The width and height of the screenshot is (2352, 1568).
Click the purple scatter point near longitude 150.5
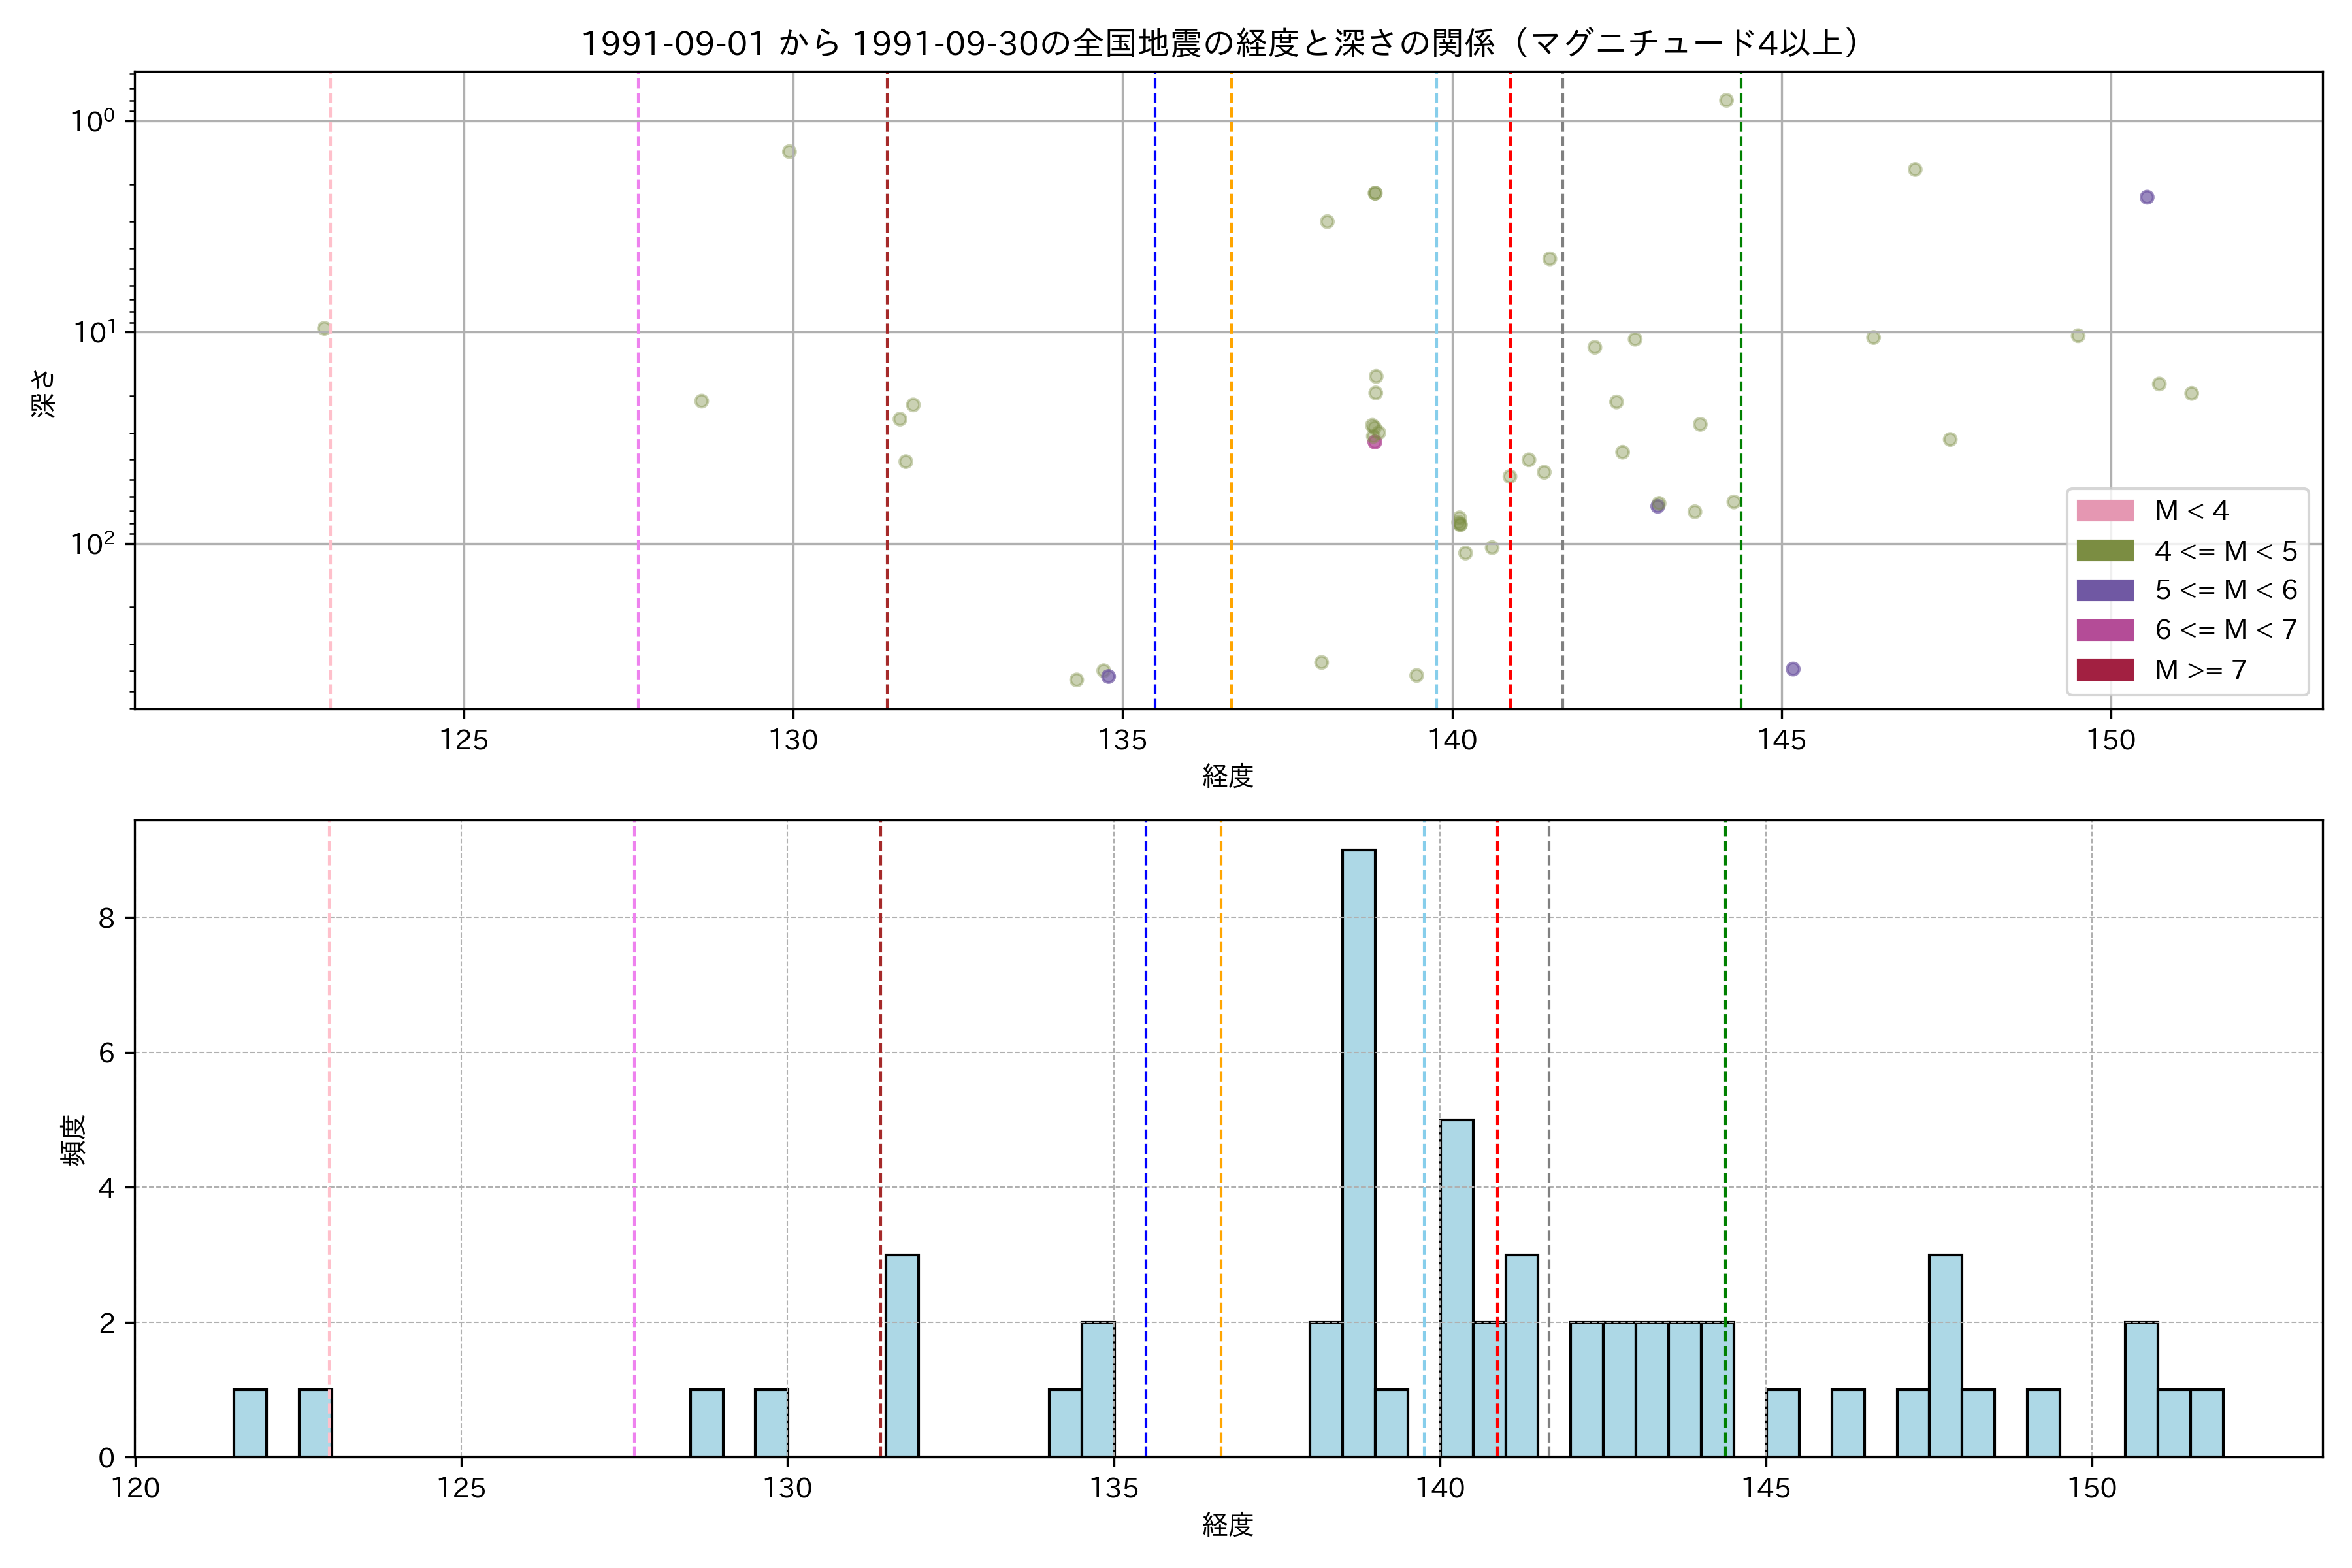2146,197
